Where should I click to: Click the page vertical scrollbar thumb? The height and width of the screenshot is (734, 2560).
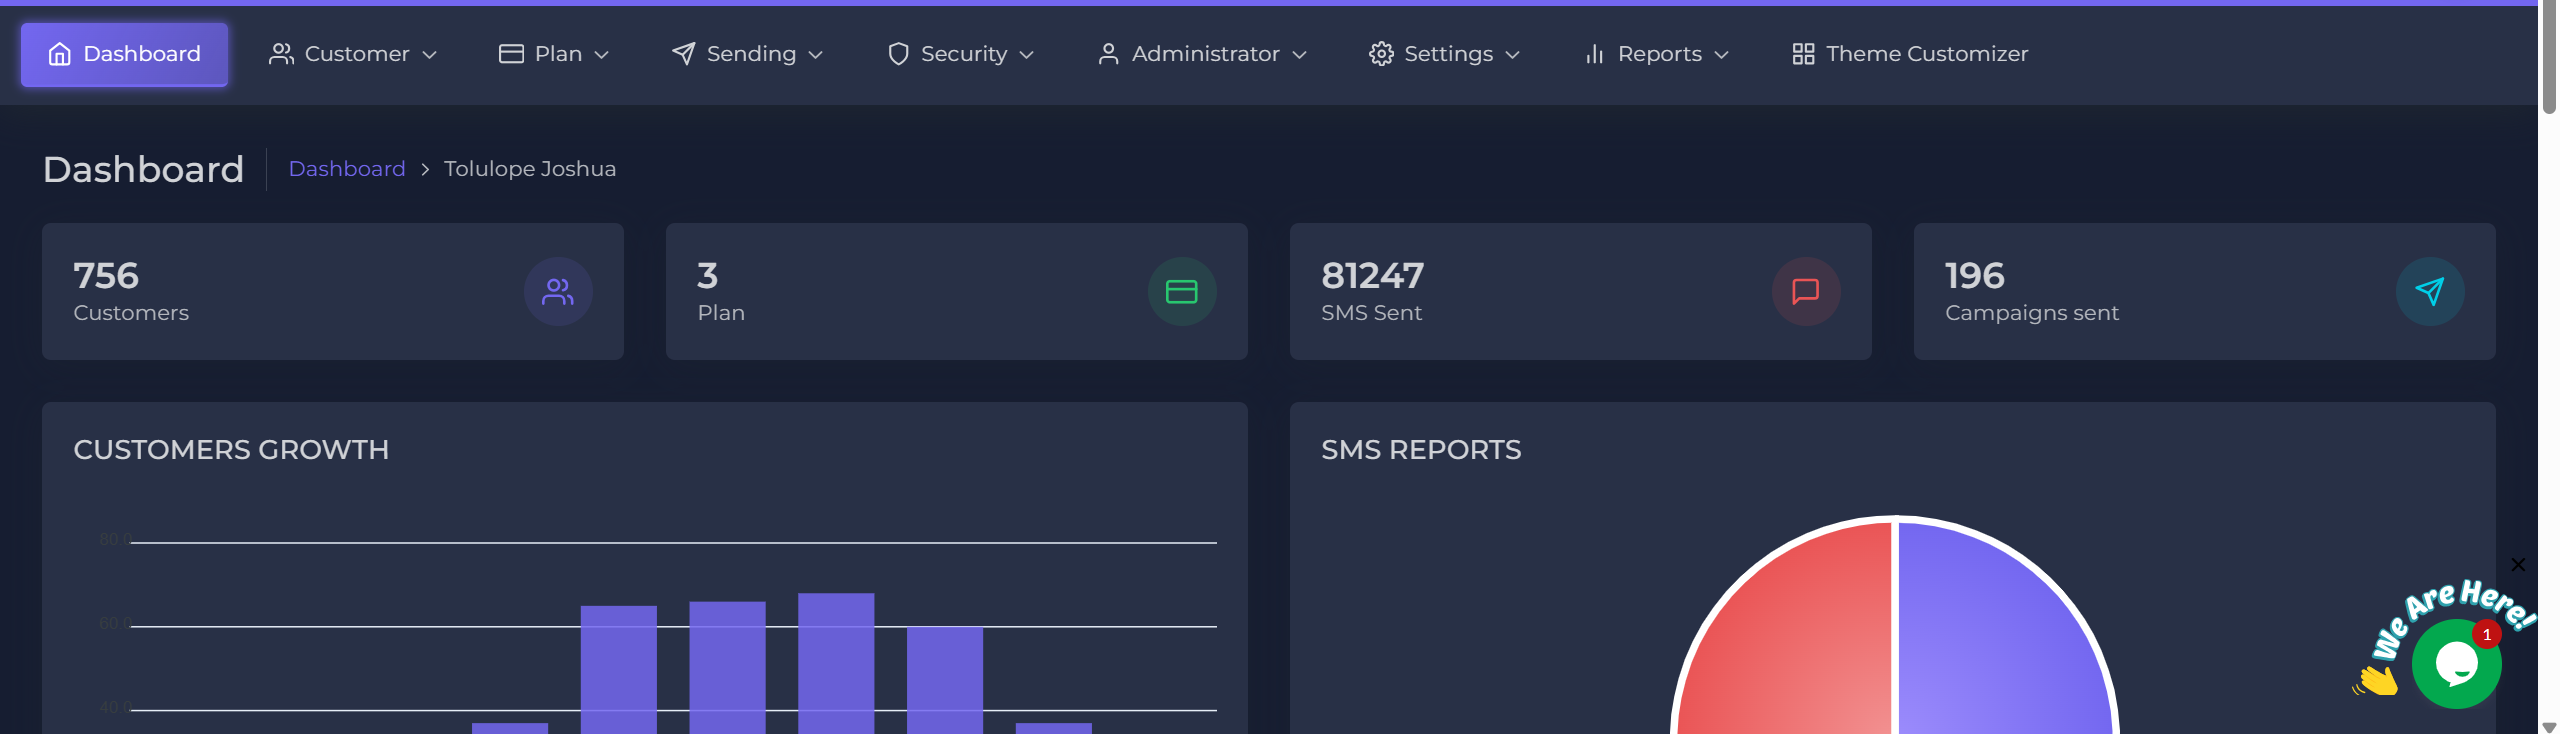[x=2549, y=60]
